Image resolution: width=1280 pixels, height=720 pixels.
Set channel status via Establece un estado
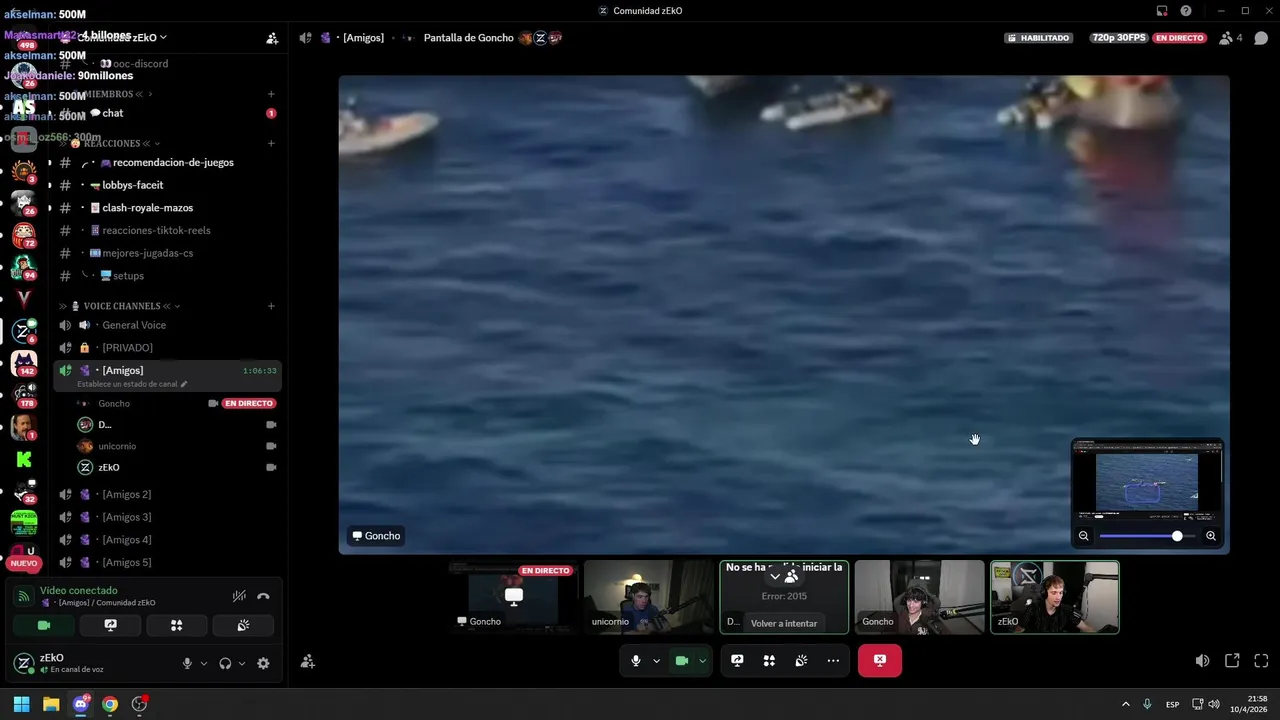[132, 384]
